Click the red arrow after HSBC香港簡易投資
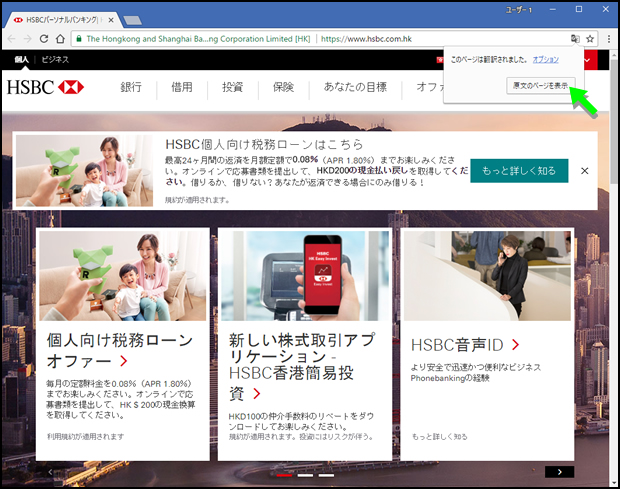620x489 pixels. 257,394
